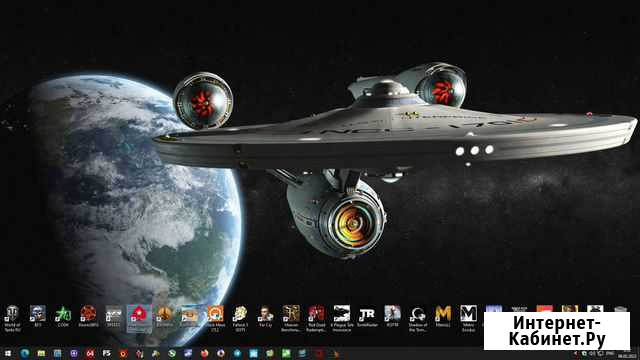Open the gold M Metro shortcut
The image size is (640, 360).
pos(443,317)
